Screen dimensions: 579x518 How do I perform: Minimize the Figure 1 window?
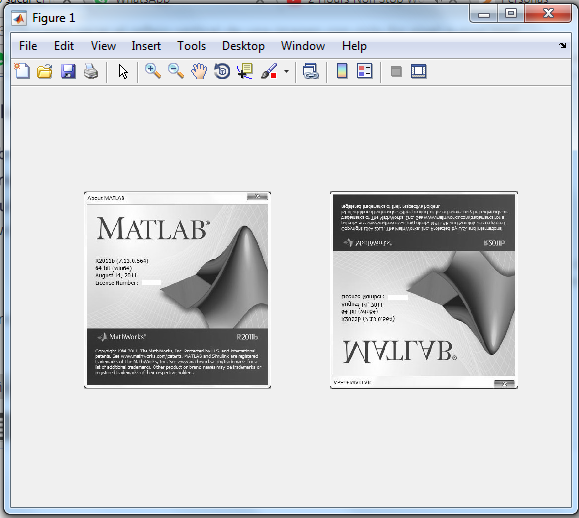(484, 14)
